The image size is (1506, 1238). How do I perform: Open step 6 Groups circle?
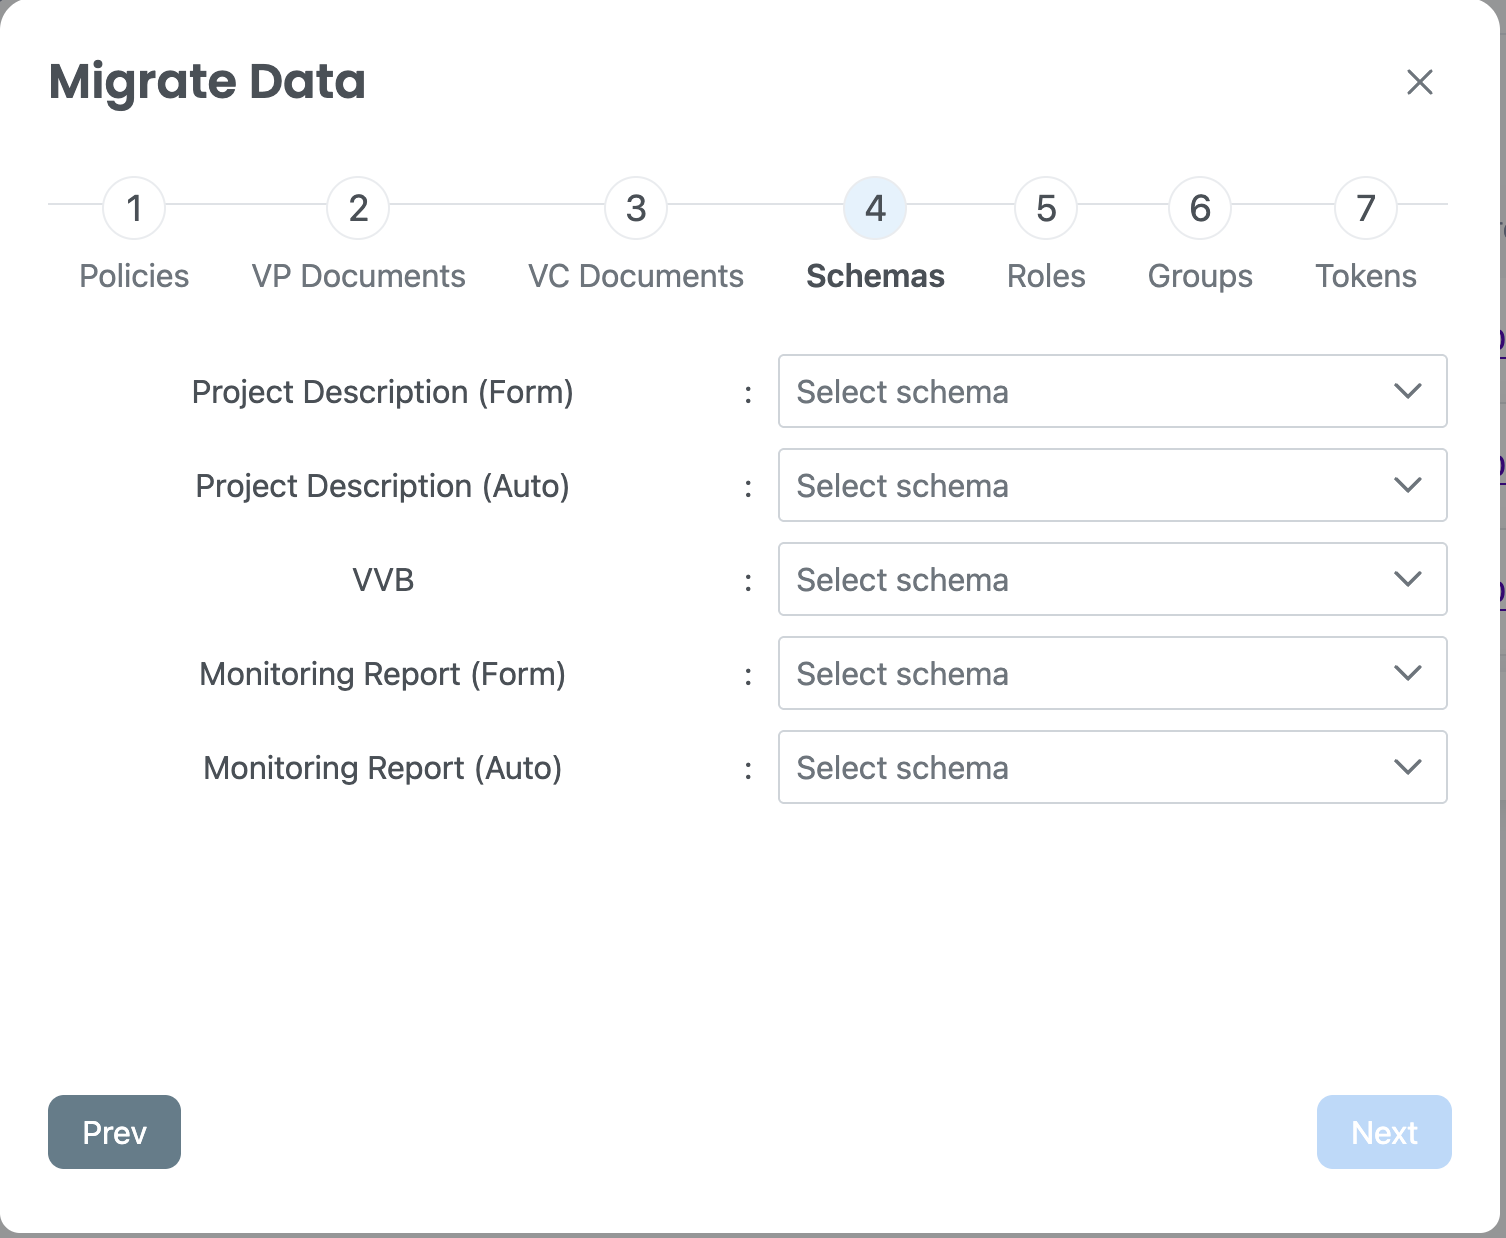click(1200, 208)
